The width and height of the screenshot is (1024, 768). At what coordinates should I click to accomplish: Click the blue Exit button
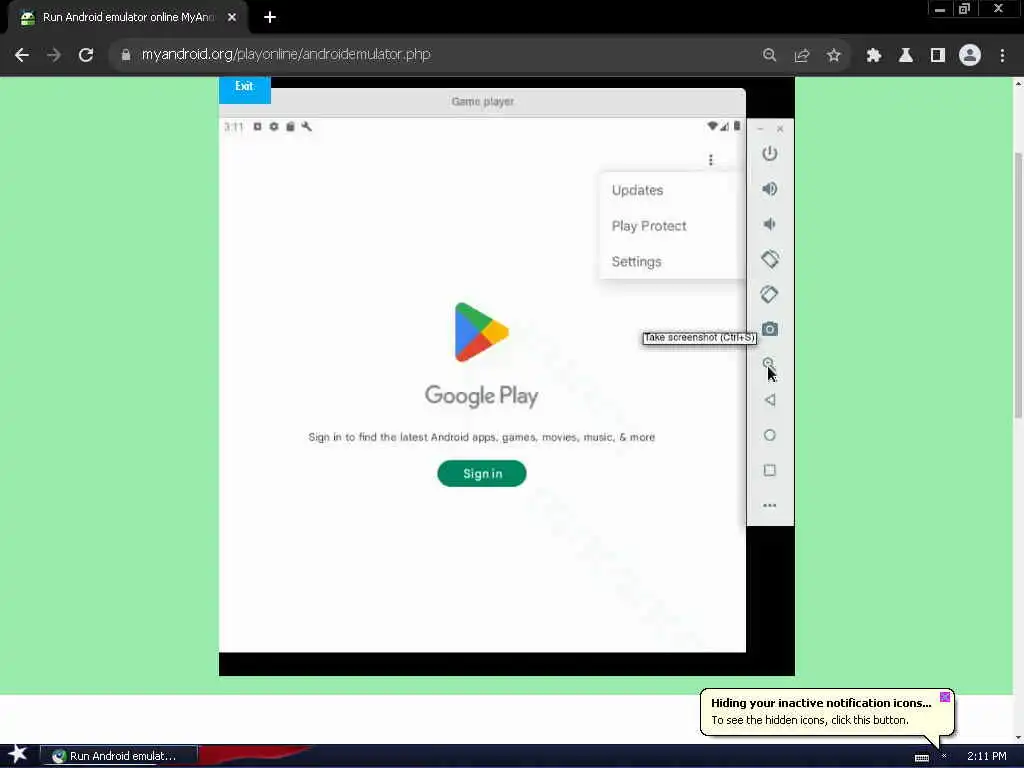point(244,88)
